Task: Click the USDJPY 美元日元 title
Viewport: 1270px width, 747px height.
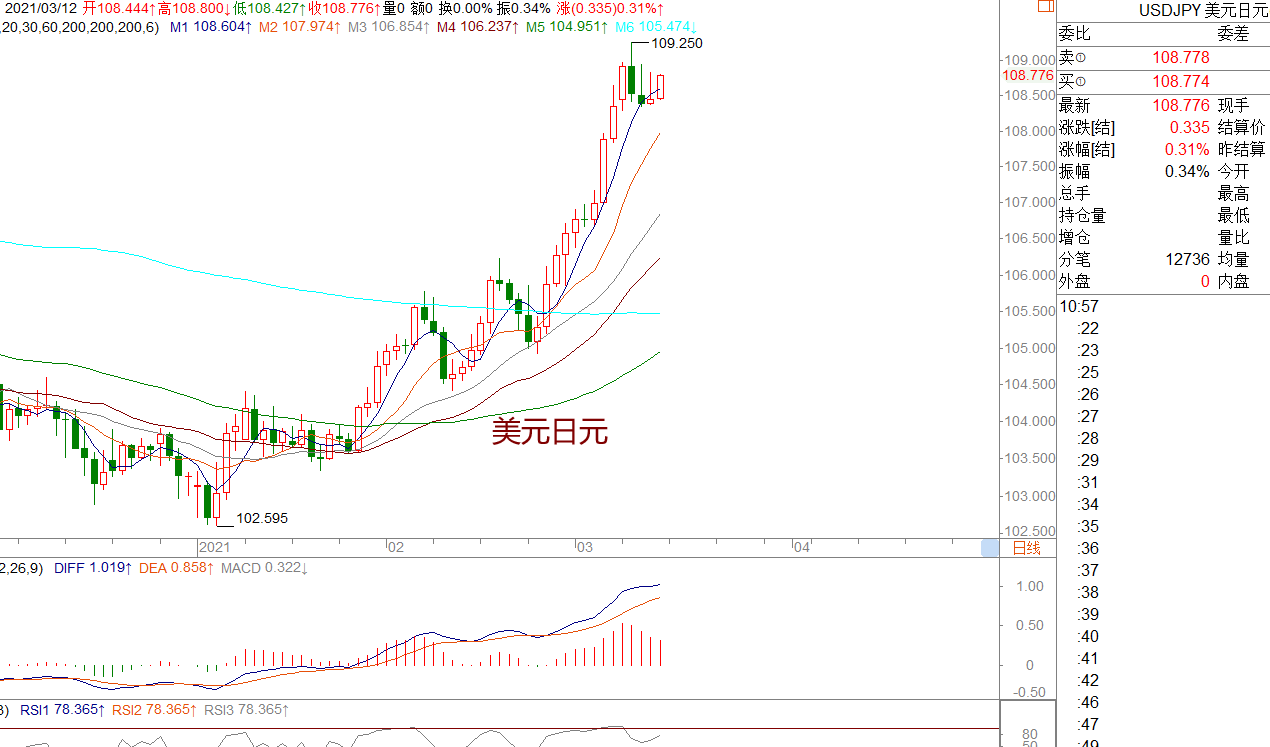Action: tap(1203, 10)
